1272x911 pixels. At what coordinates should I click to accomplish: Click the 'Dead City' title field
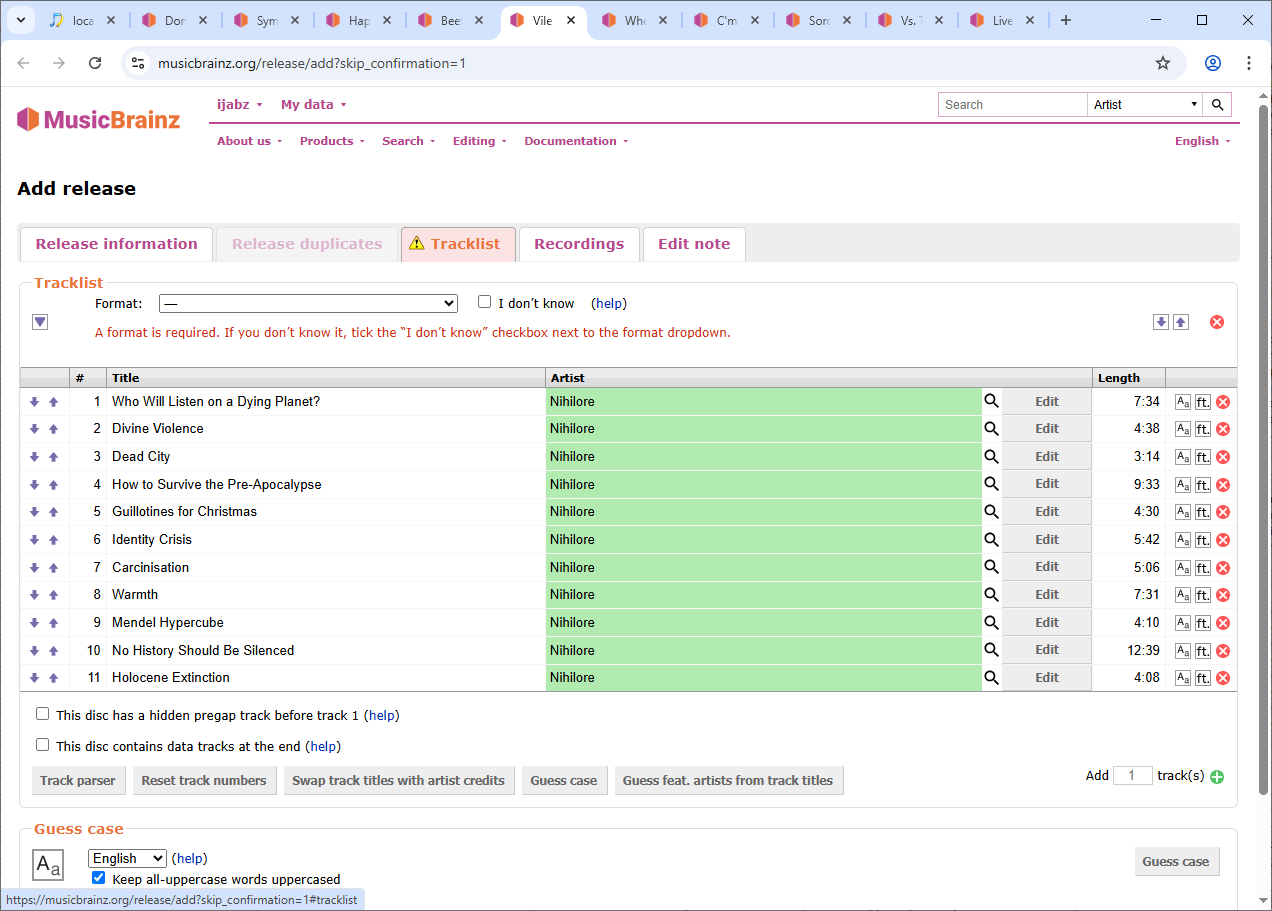point(327,457)
